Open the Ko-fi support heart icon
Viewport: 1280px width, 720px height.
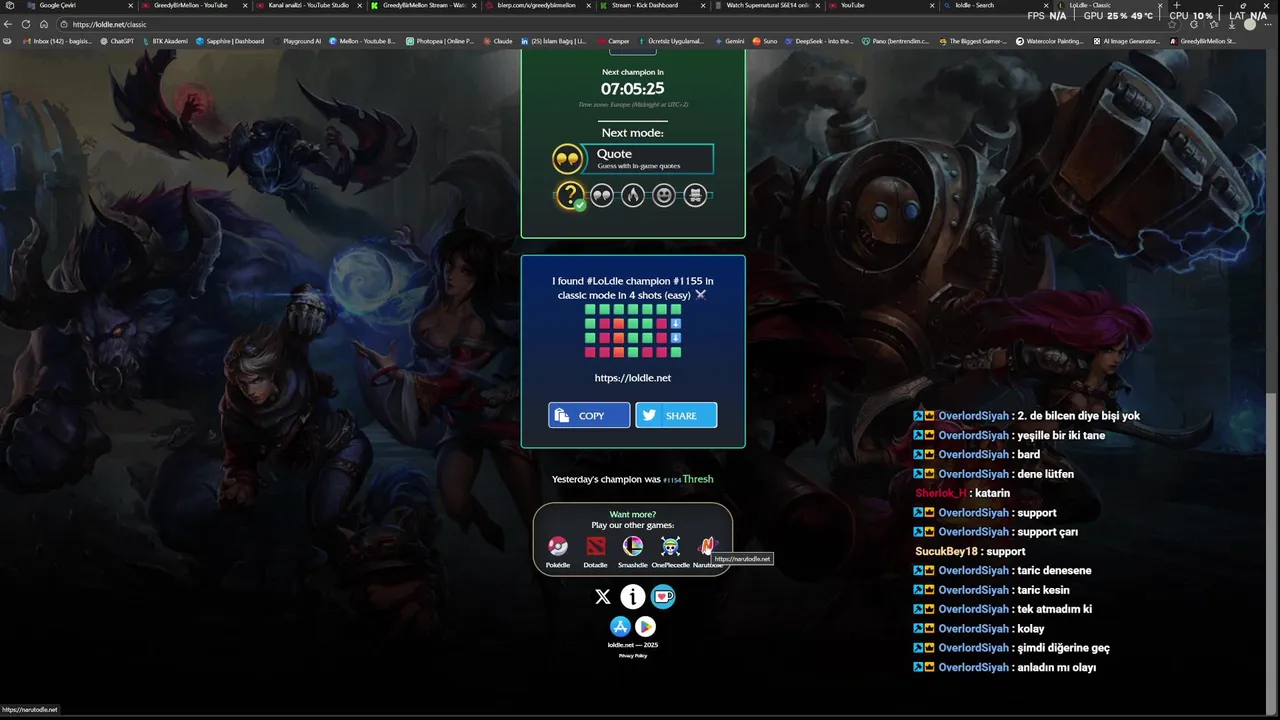click(x=663, y=597)
